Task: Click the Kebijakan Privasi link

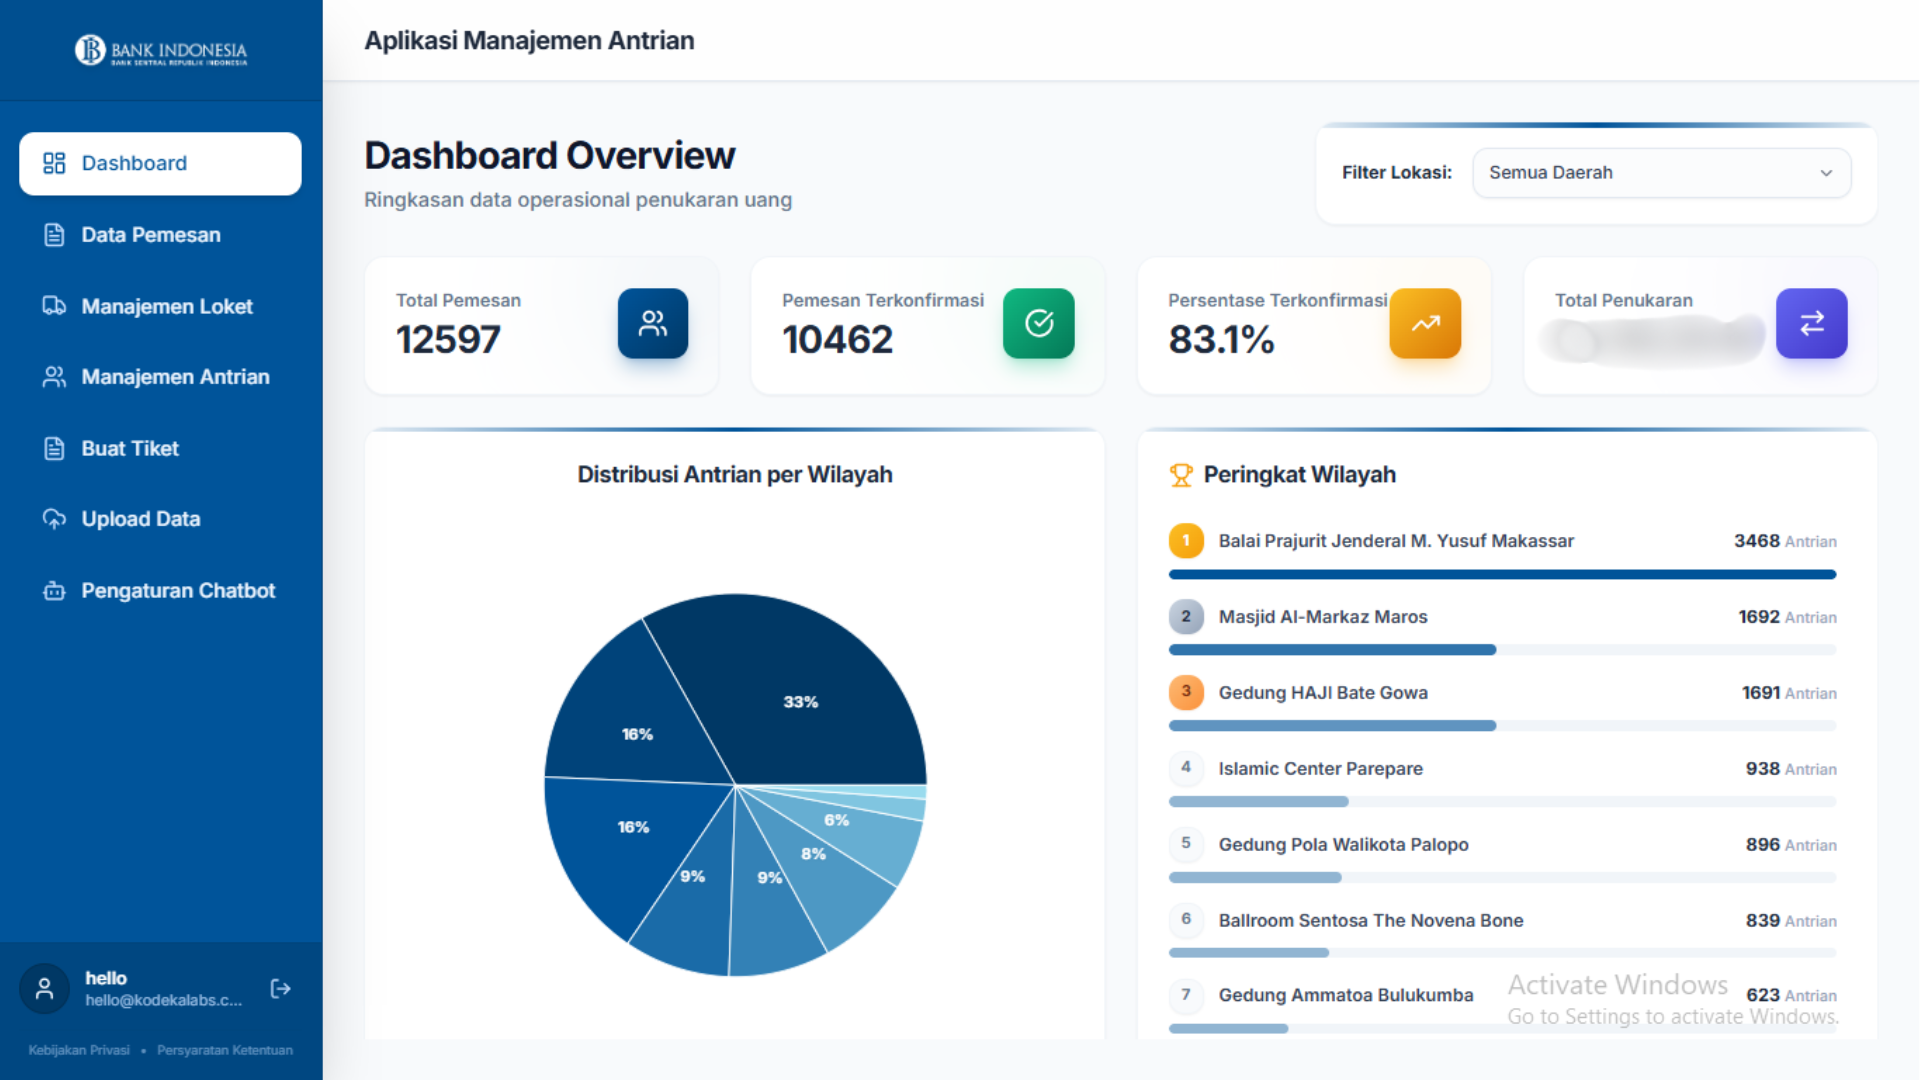Action: click(x=79, y=1050)
